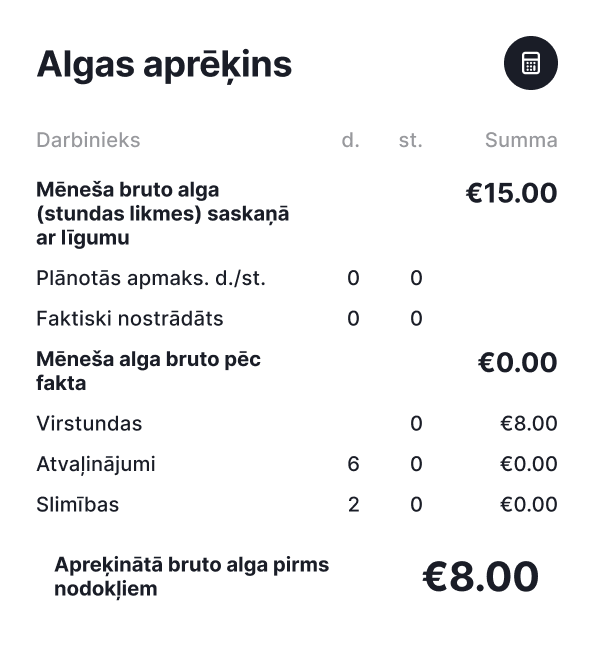The width and height of the screenshot is (594, 657).
Task: Open the calculator icon button
Action: pyautogui.click(x=530, y=63)
